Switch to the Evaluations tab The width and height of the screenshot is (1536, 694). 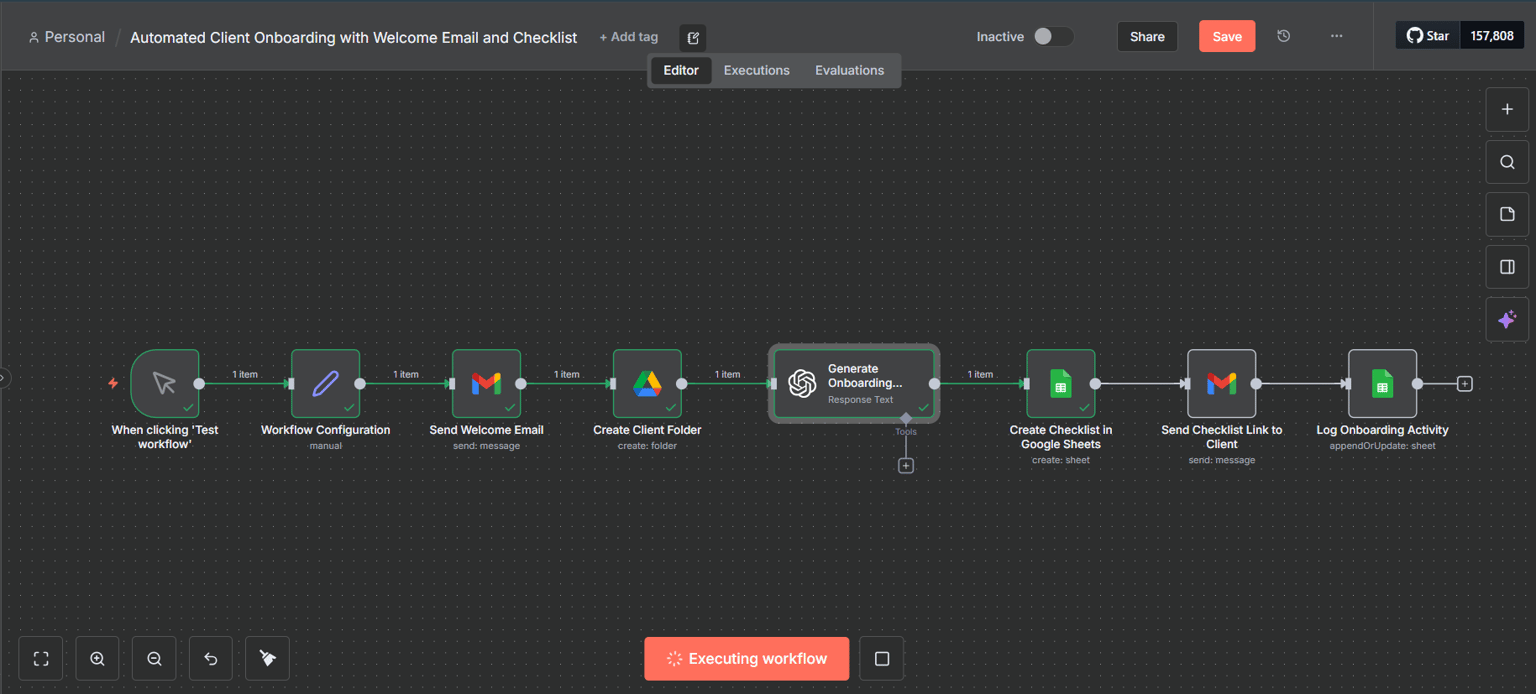point(850,70)
